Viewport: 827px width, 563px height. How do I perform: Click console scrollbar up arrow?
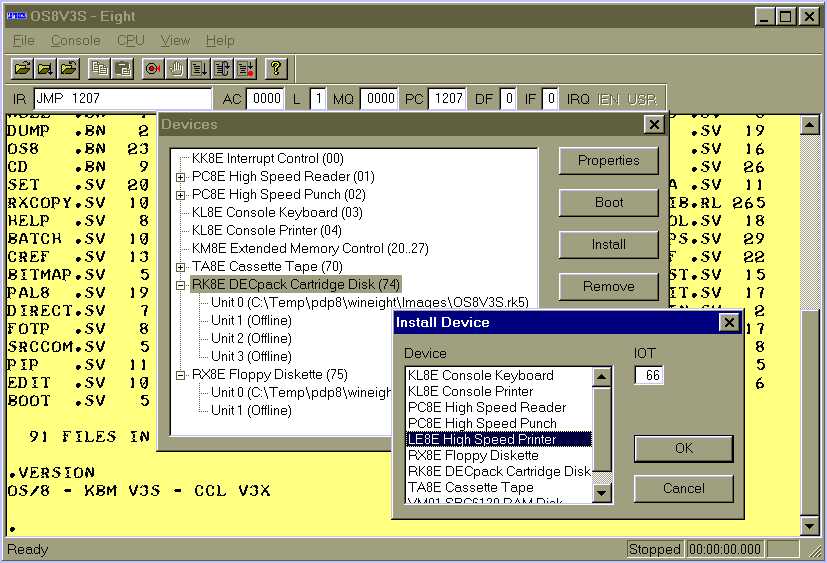(x=810, y=125)
